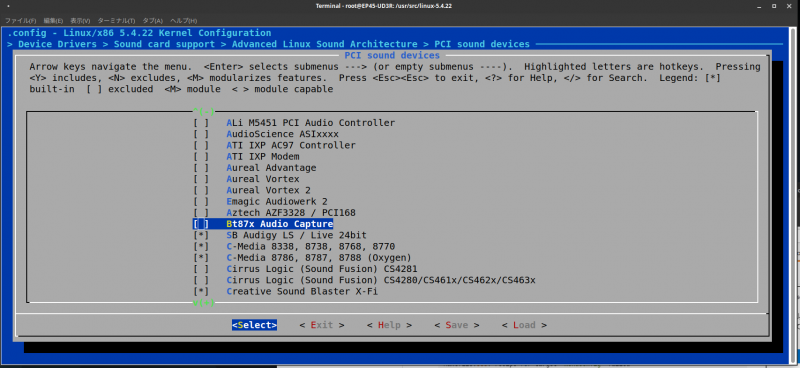Maximize the Terminal window
The height and width of the screenshot is (368, 800).
[x=775, y=6]
